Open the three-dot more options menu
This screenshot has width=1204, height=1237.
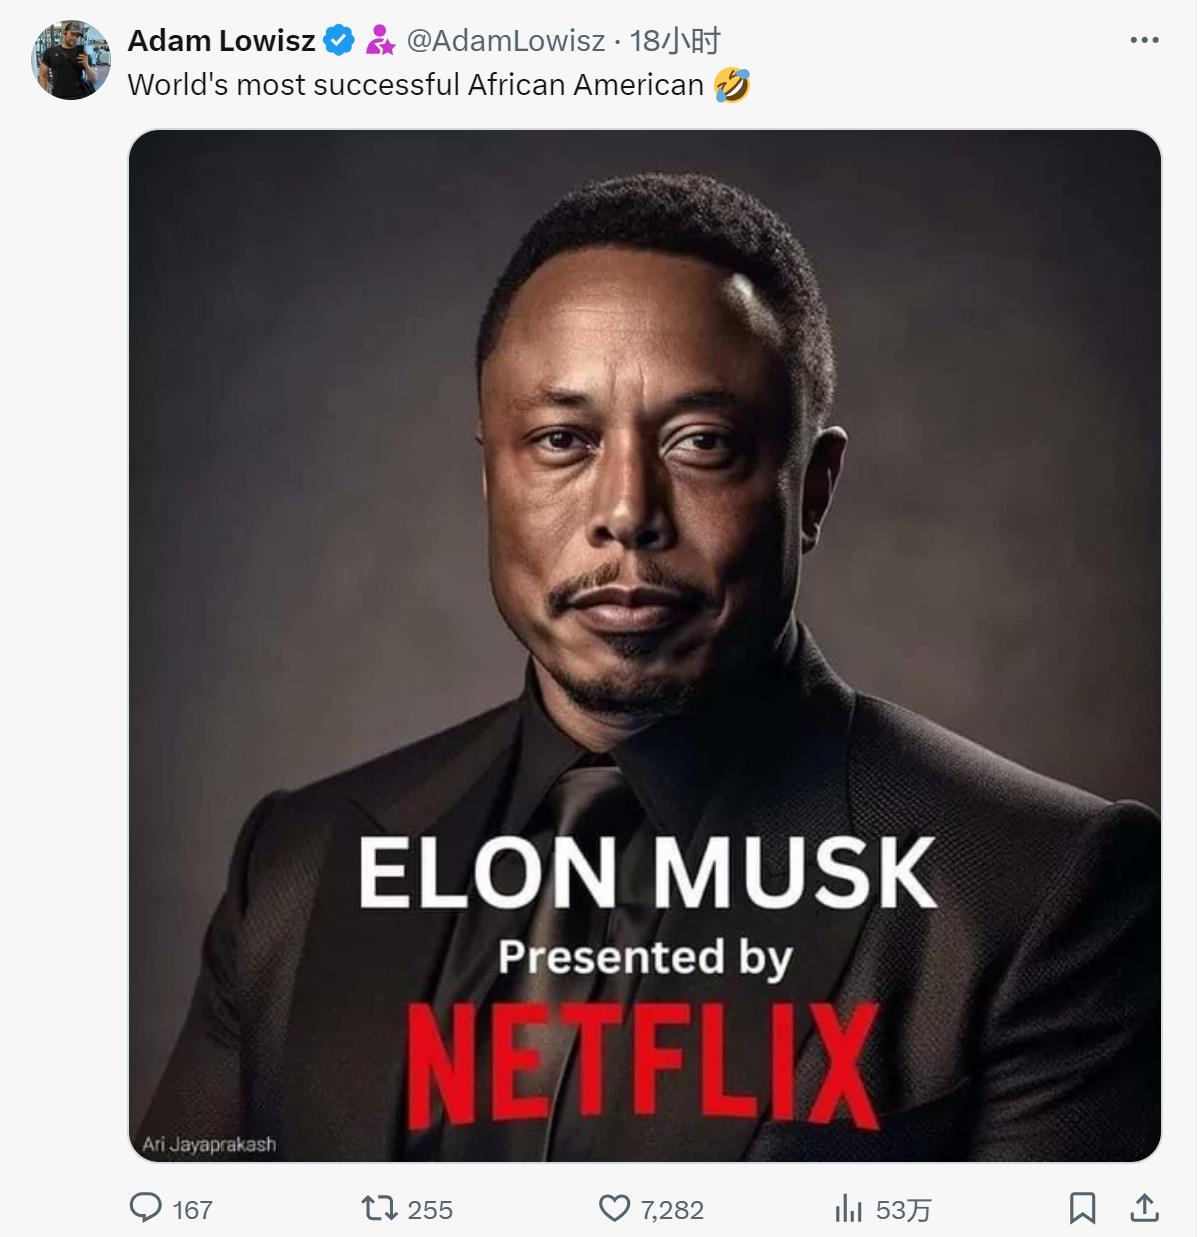(1144, 40)
